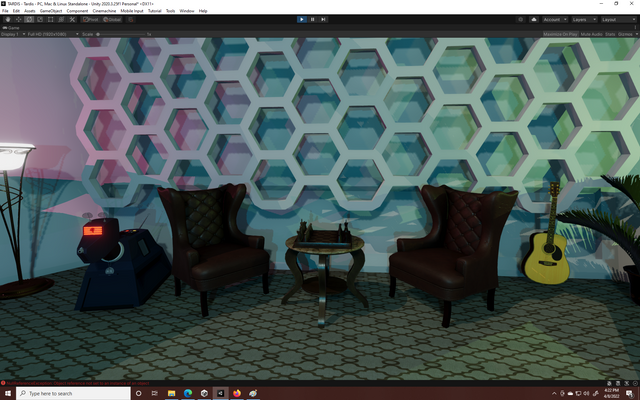Open the Component menu
Viewport: 640px width, 400px height.
(77, 11)
